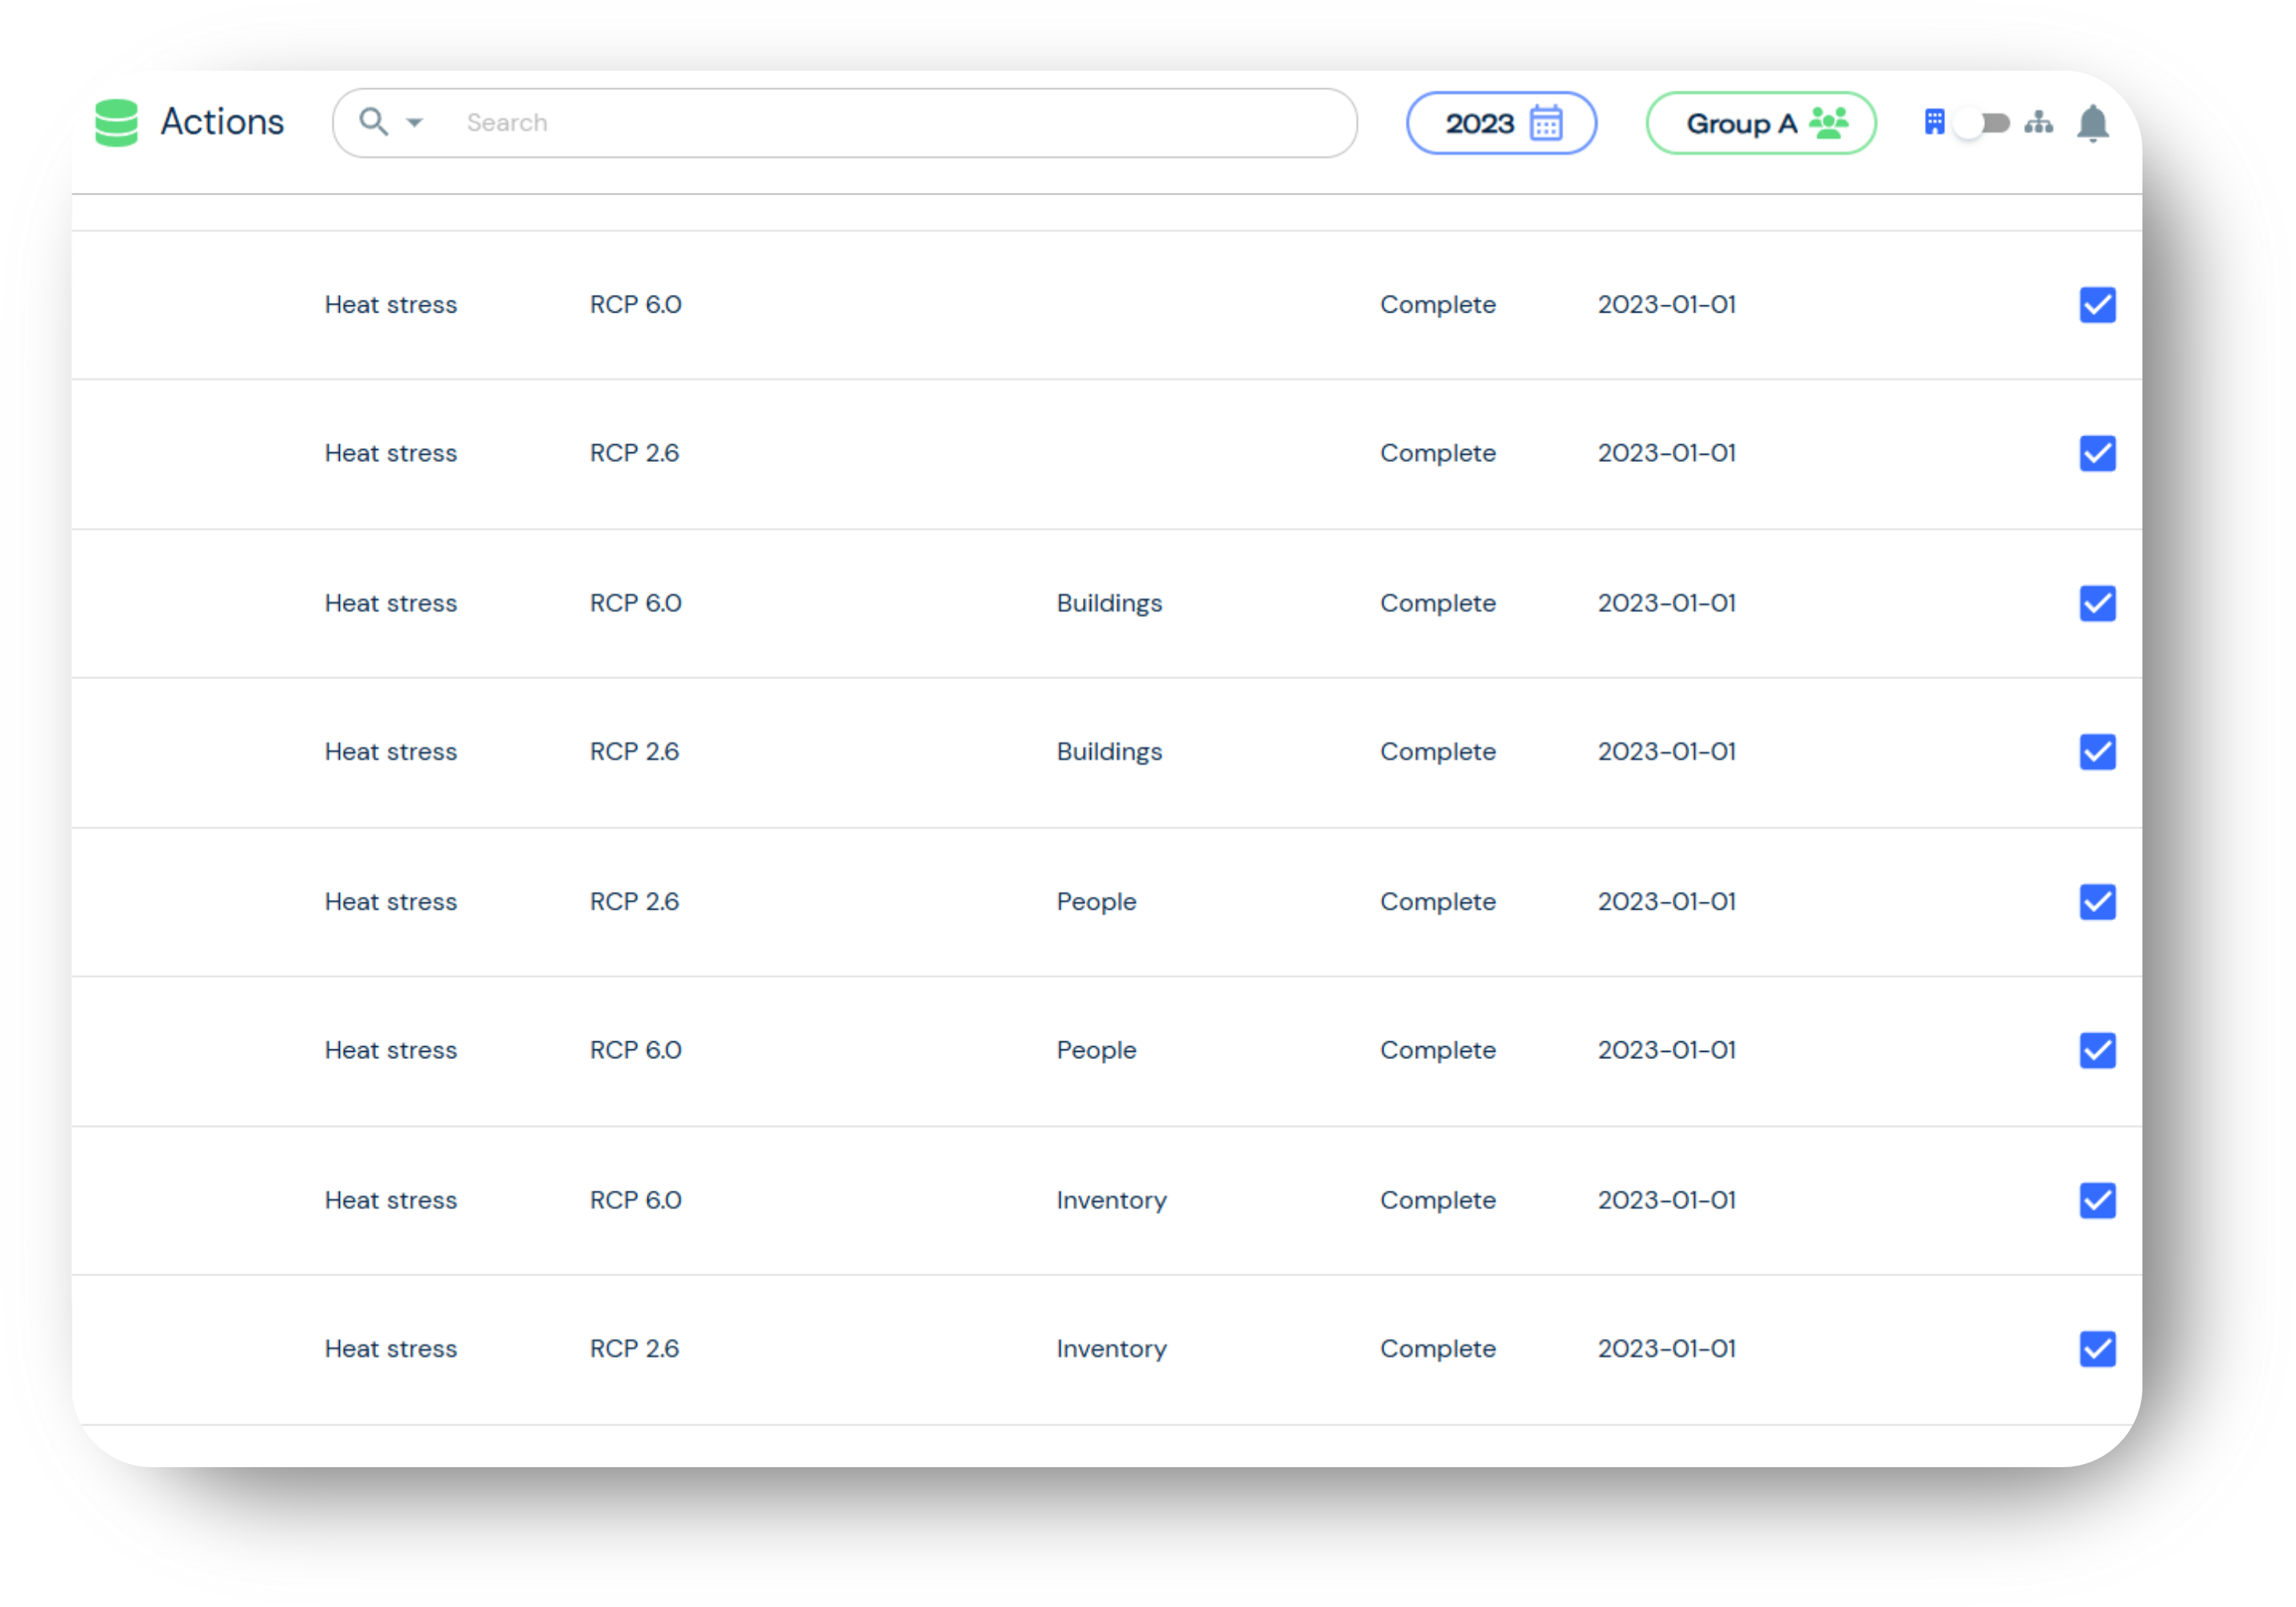Click Heat stress in RCP 2.6 People row

tap(390, 902)
